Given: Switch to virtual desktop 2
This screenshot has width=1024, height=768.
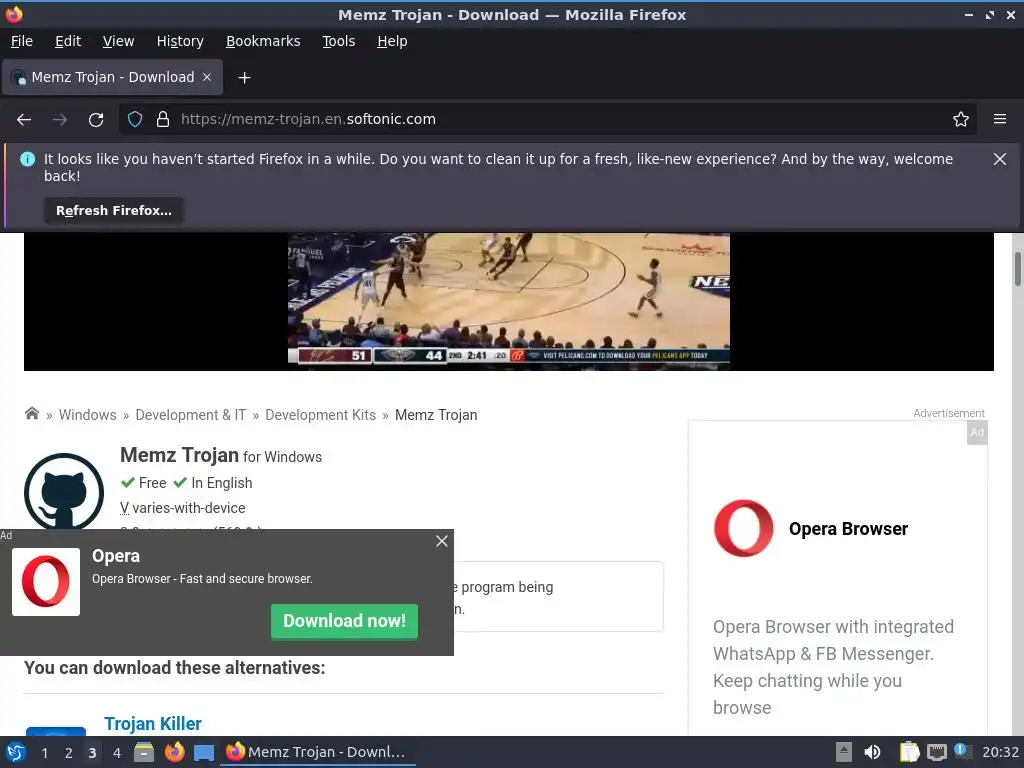Looking at the screenshot, I should 69,753.
